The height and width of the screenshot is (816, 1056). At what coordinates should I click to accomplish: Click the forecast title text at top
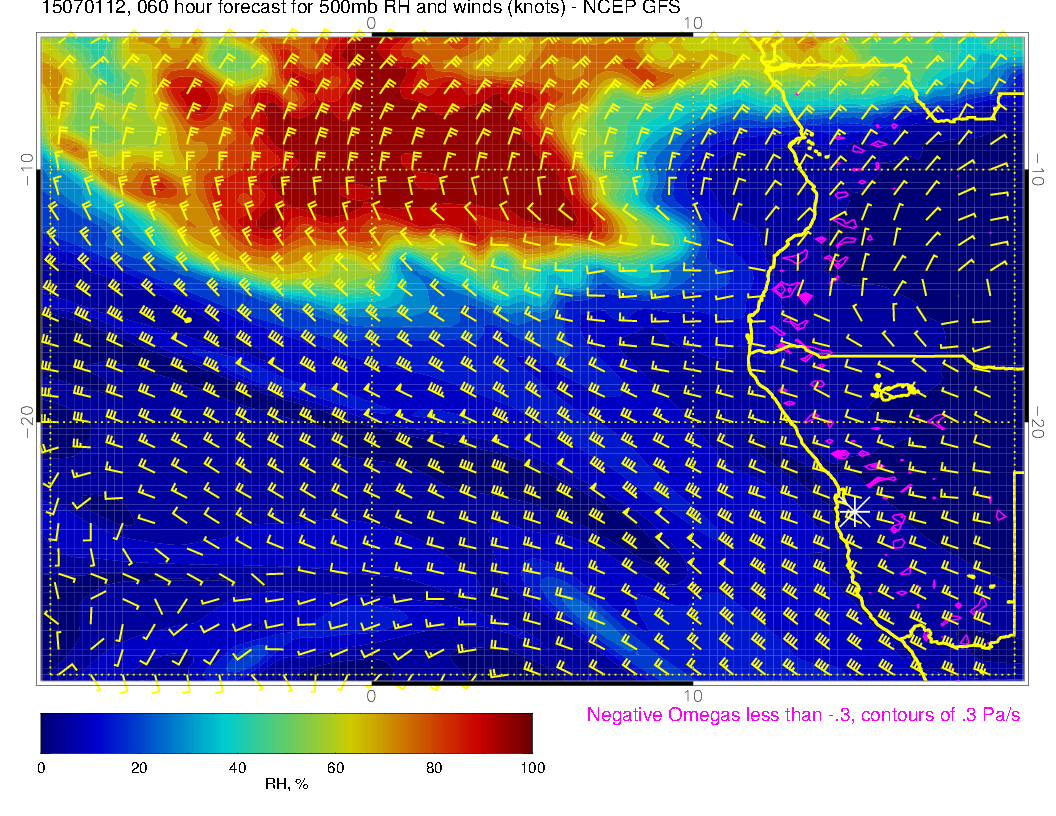coord(361,8)
